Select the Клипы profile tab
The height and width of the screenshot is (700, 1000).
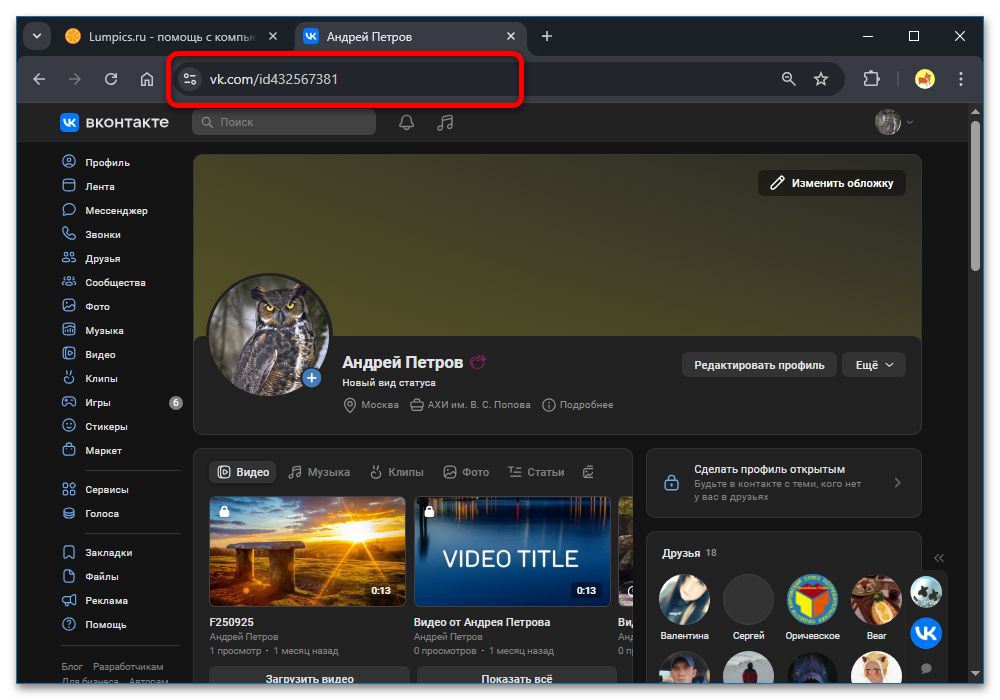point(397,472)
